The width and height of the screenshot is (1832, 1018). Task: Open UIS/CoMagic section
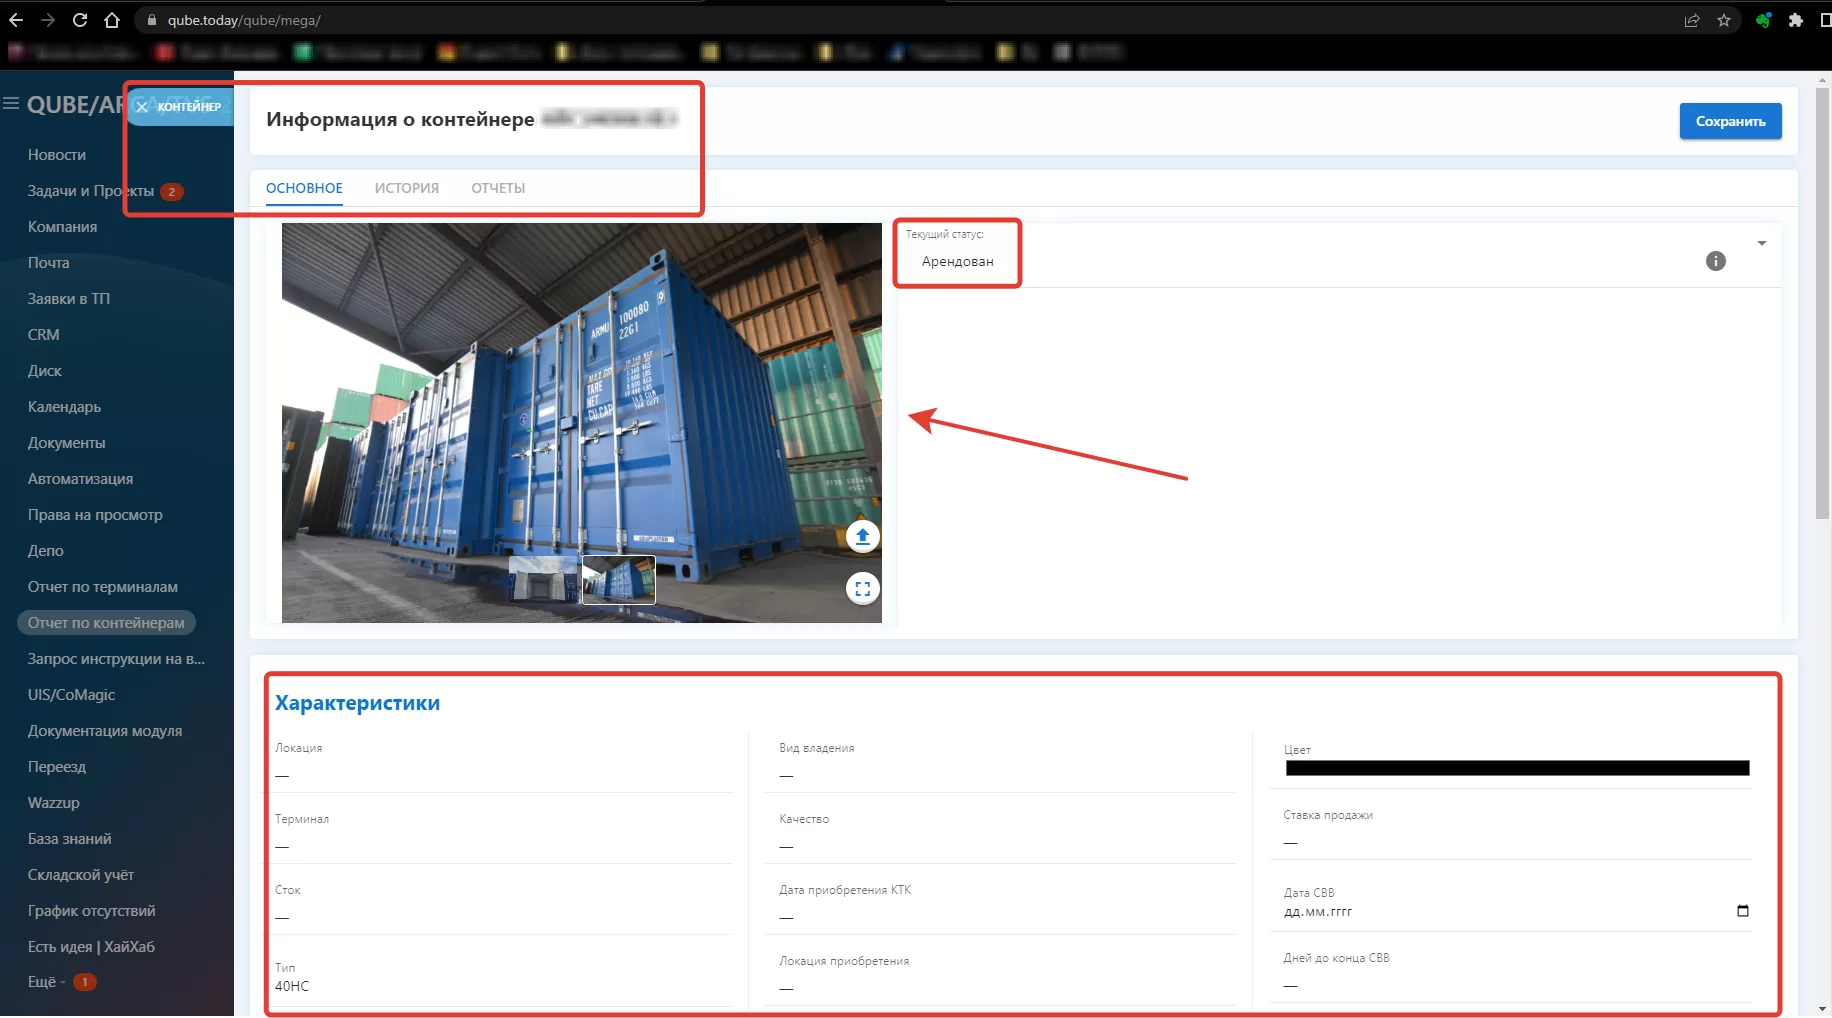click(71, 695)
